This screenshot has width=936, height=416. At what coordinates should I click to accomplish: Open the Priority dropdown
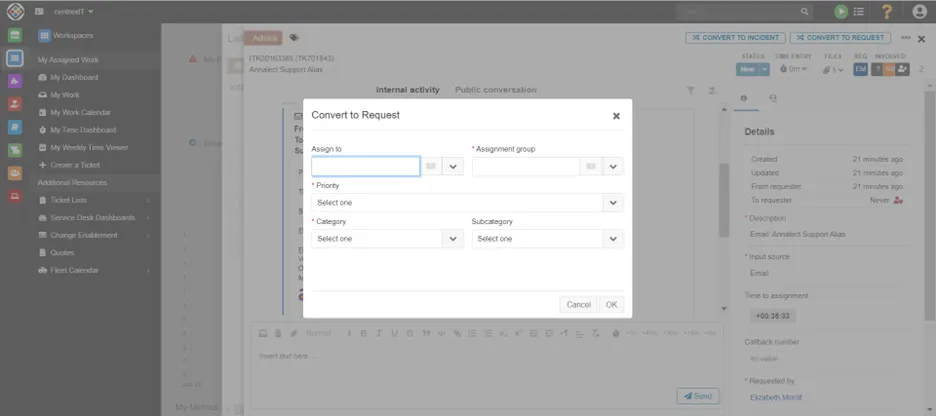467,203
